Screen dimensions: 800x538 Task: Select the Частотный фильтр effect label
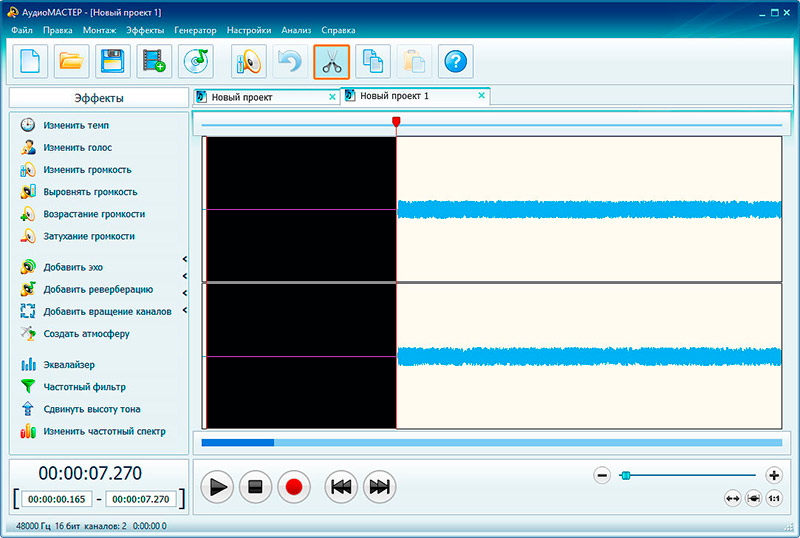(x=84, y=387)
